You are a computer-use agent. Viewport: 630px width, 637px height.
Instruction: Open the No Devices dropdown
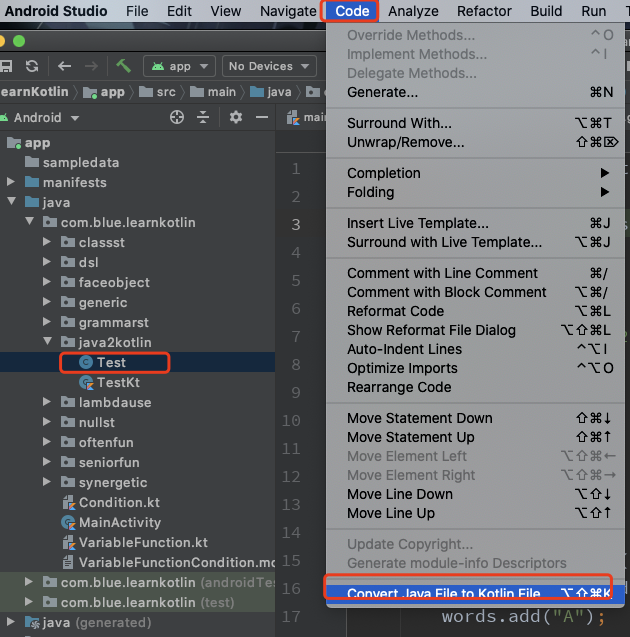click(x=269, y=66)
